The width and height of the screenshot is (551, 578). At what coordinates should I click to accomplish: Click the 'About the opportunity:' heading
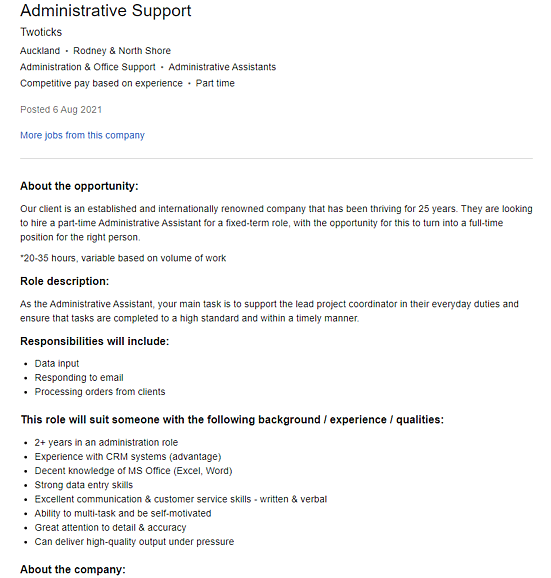[79, 186]
